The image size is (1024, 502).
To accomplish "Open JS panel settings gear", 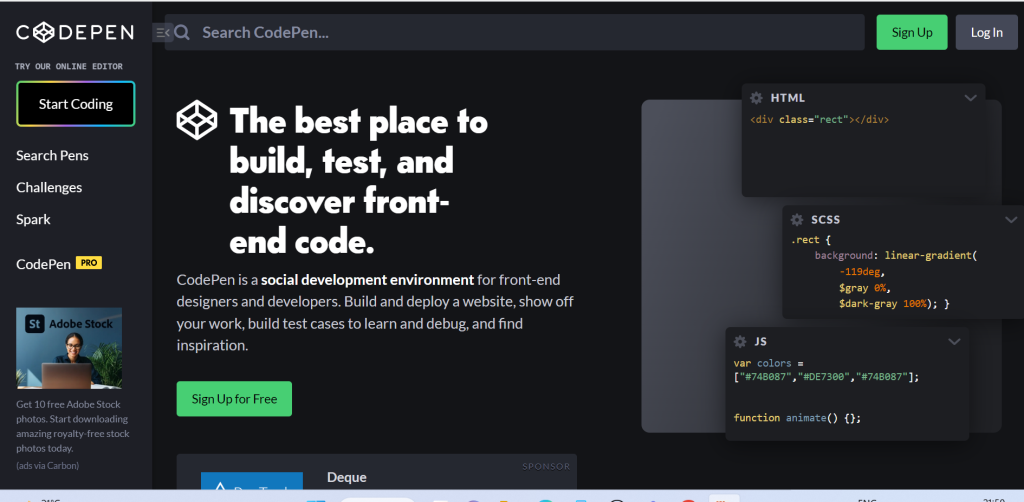I will [x=740, y=341].
